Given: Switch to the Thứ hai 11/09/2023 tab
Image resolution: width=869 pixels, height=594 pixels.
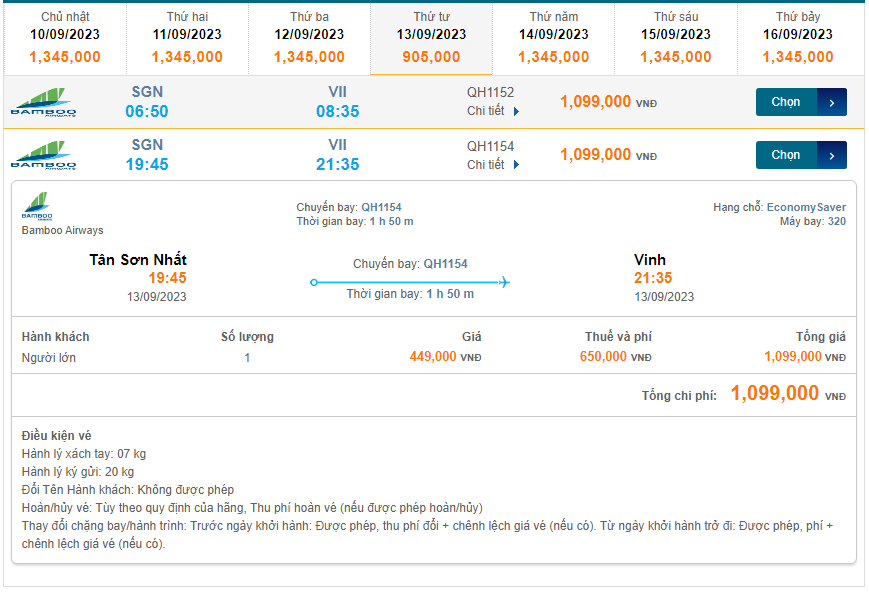Looking at the screenshot, I should click(x=187, y=38).
